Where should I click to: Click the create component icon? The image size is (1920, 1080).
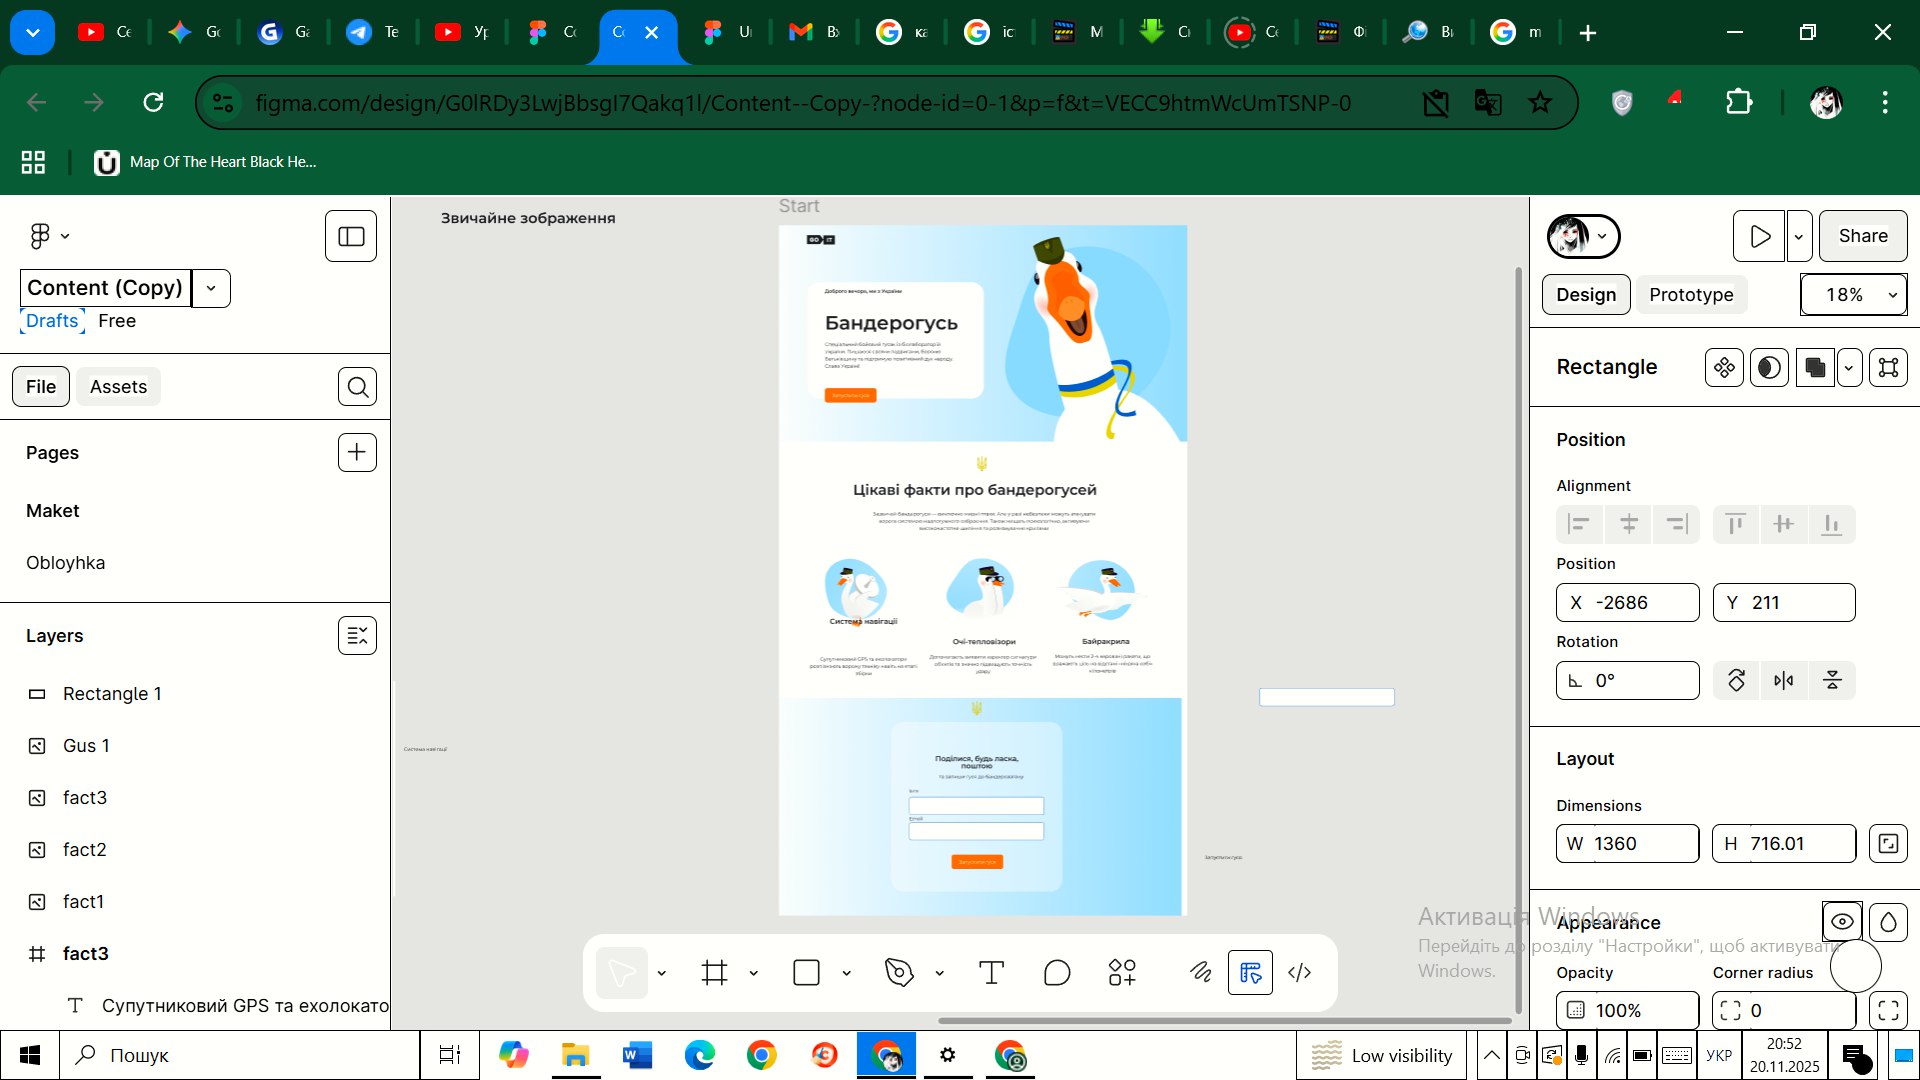click(1724, 368)
